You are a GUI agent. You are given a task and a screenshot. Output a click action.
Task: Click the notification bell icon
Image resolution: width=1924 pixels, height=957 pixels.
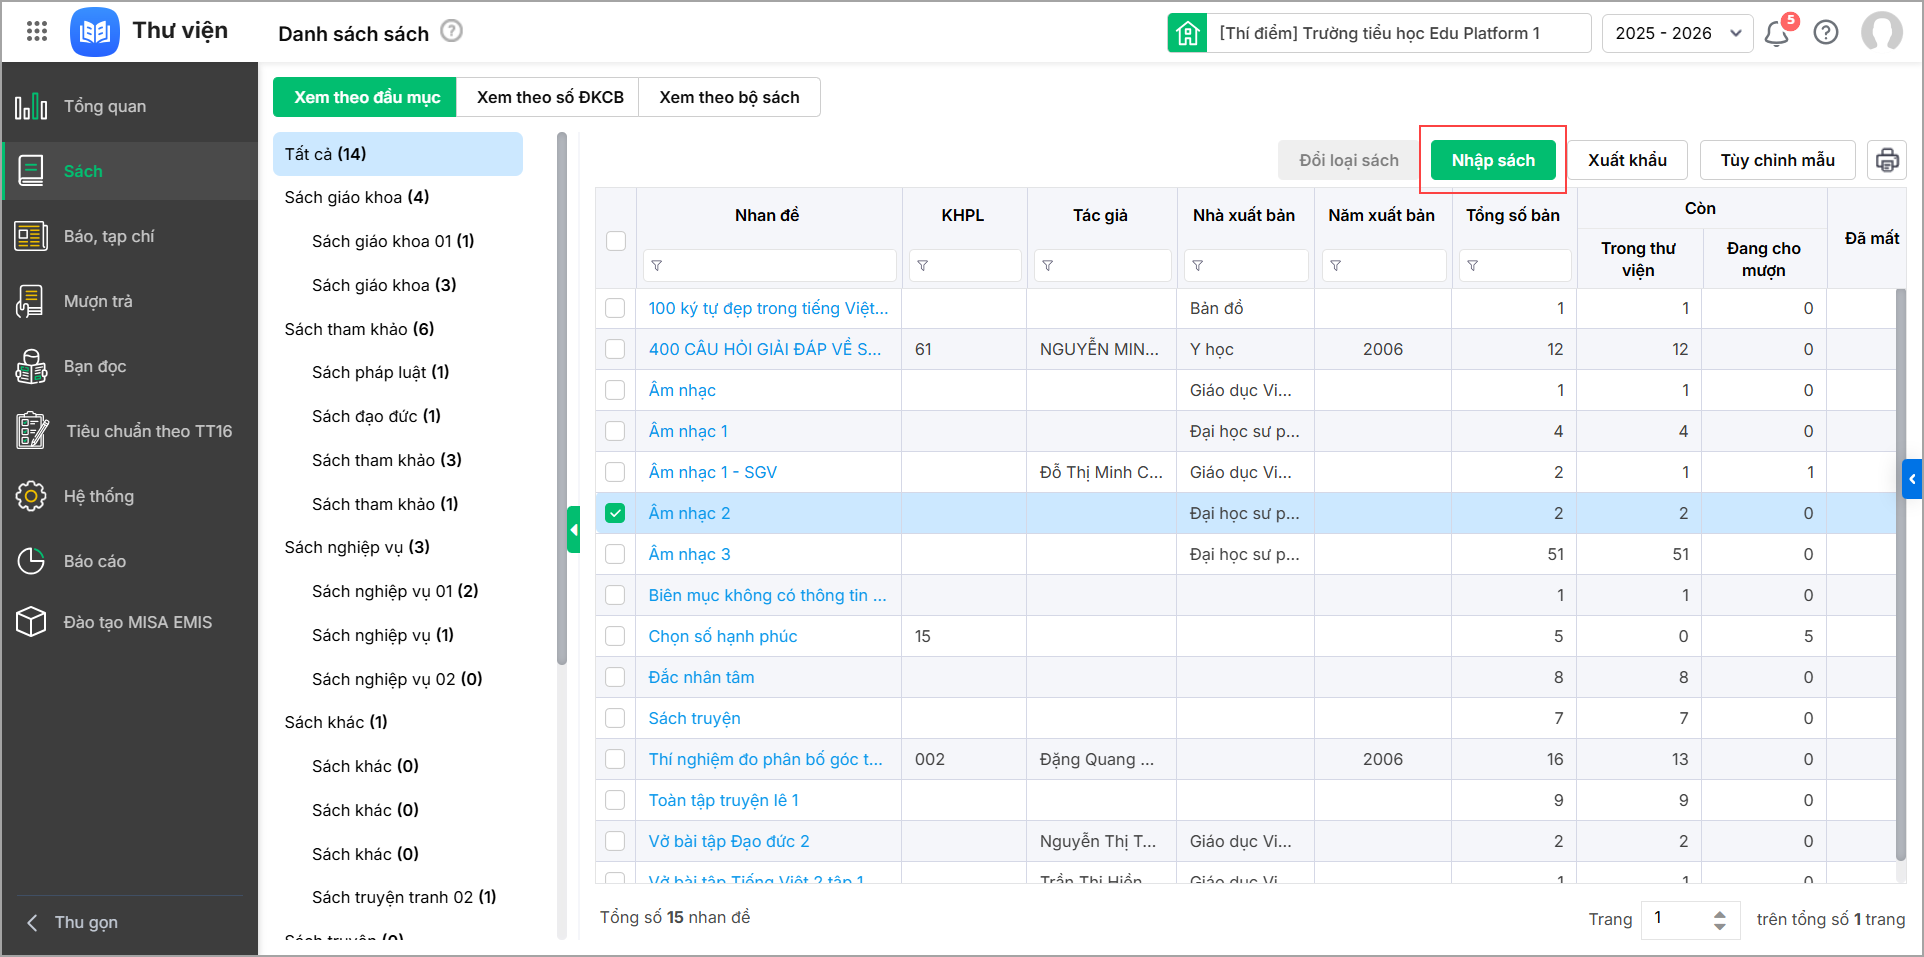pos(1776,34)
